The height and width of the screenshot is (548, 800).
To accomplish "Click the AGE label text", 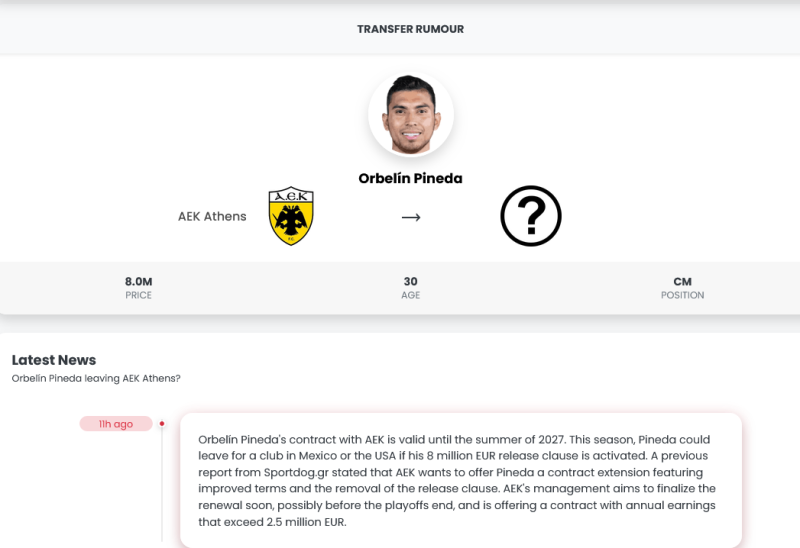I will tap(410, 296).
